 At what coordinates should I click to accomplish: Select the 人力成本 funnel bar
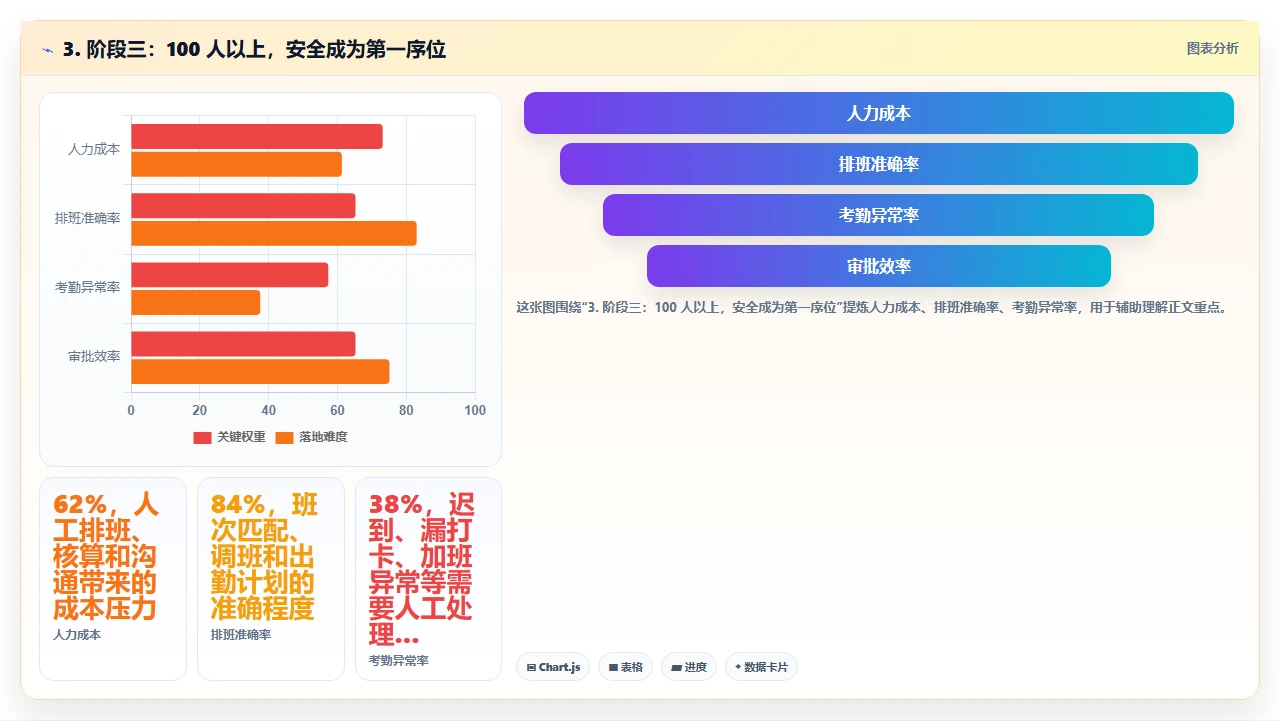[878, 113]
